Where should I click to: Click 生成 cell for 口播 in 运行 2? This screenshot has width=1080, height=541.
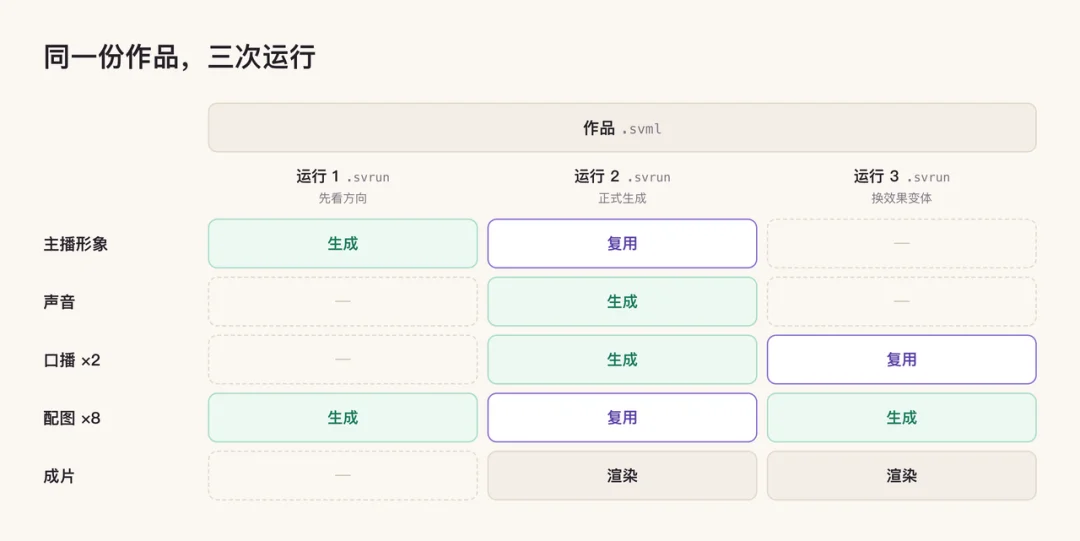pyautogui.click(x=622, y=359)
